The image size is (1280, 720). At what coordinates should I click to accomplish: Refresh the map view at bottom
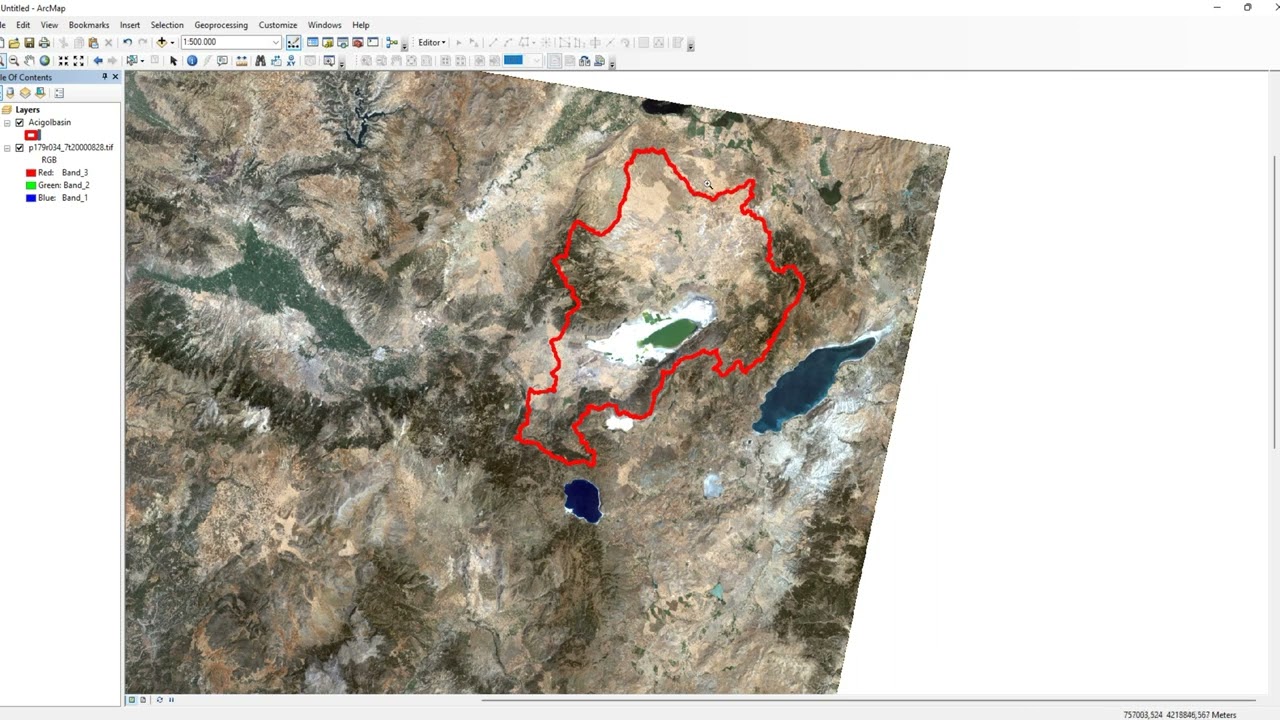pos(160,700)
